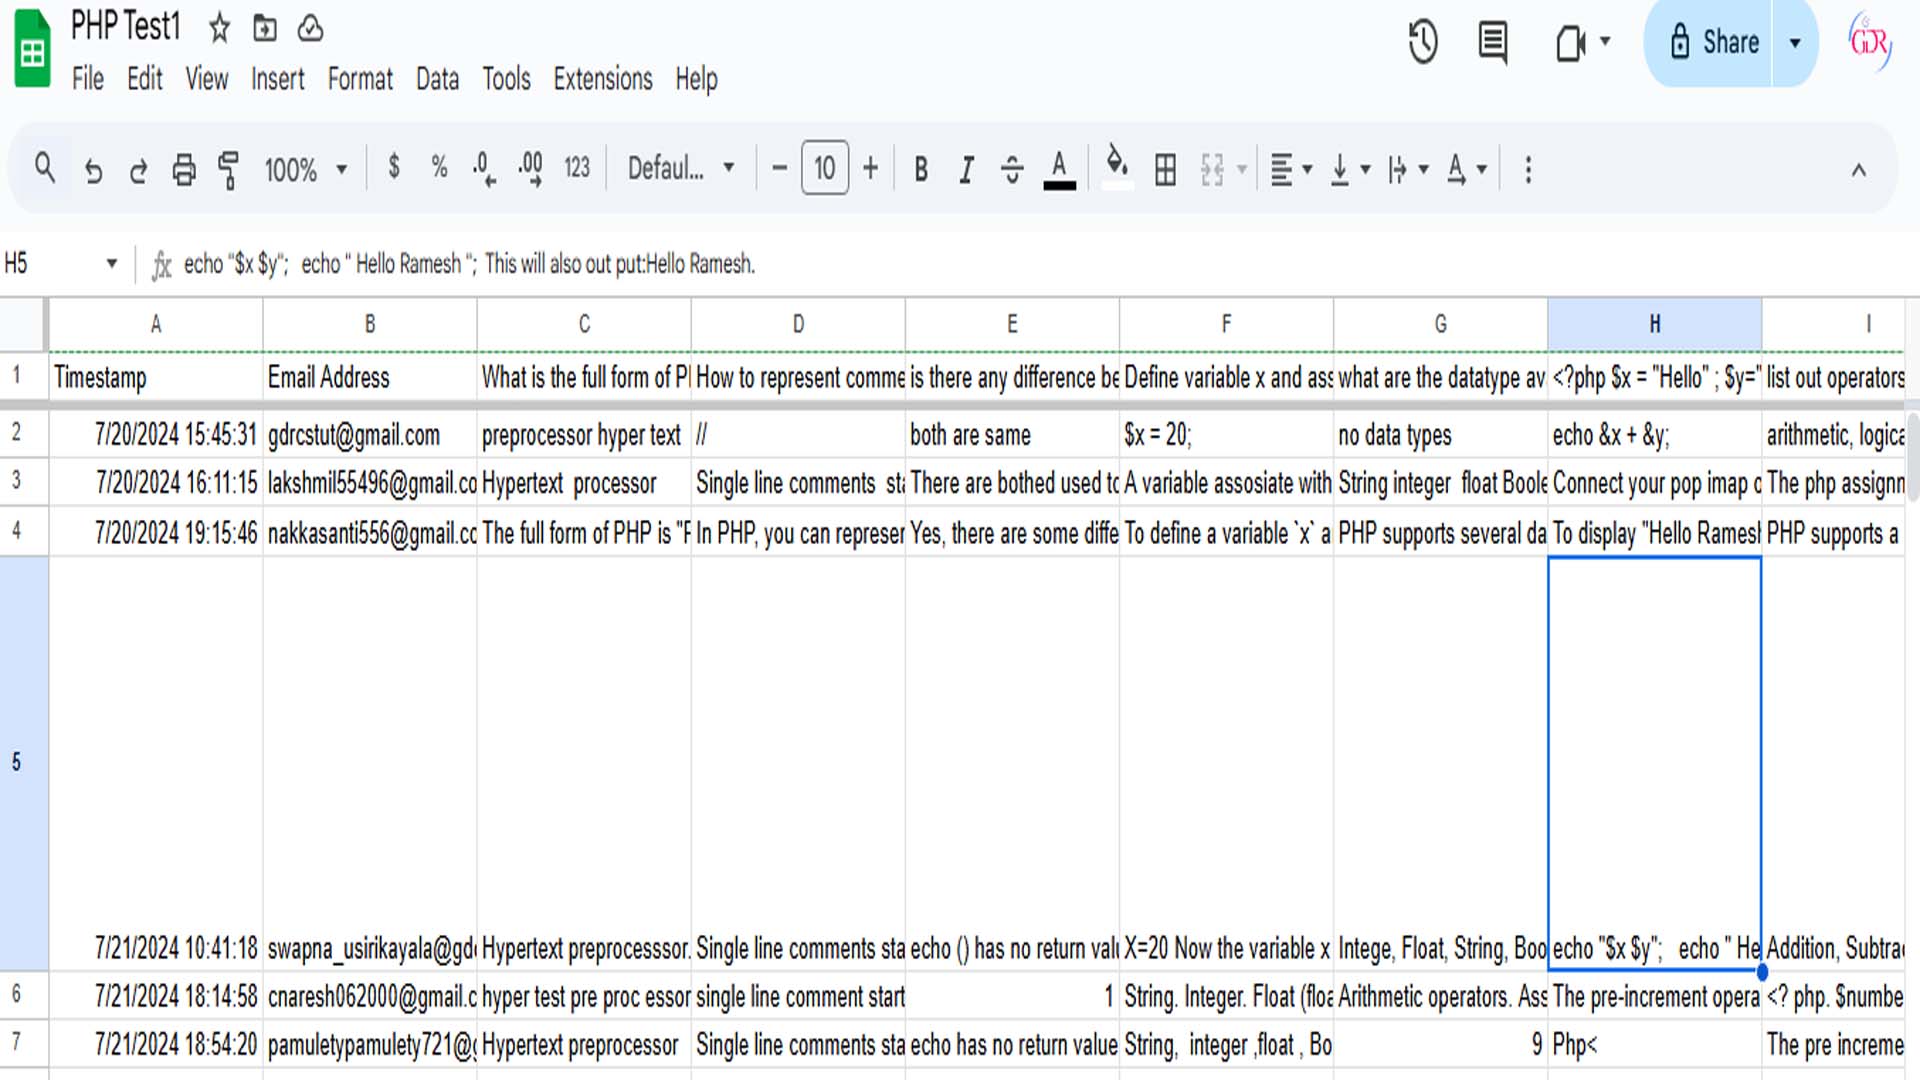Toggle italic formatting
1920x1080 pixels.
point(966,169)
